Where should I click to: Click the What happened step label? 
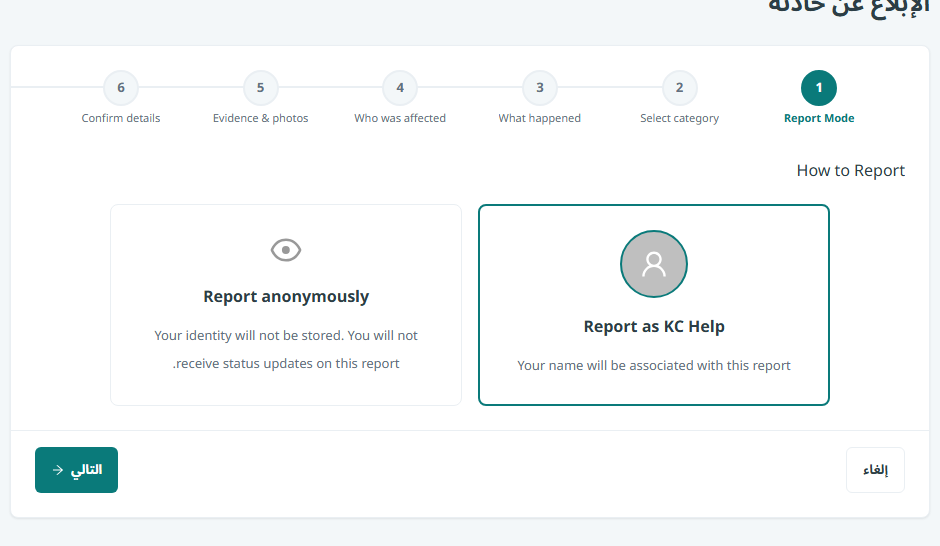point(540,119)
